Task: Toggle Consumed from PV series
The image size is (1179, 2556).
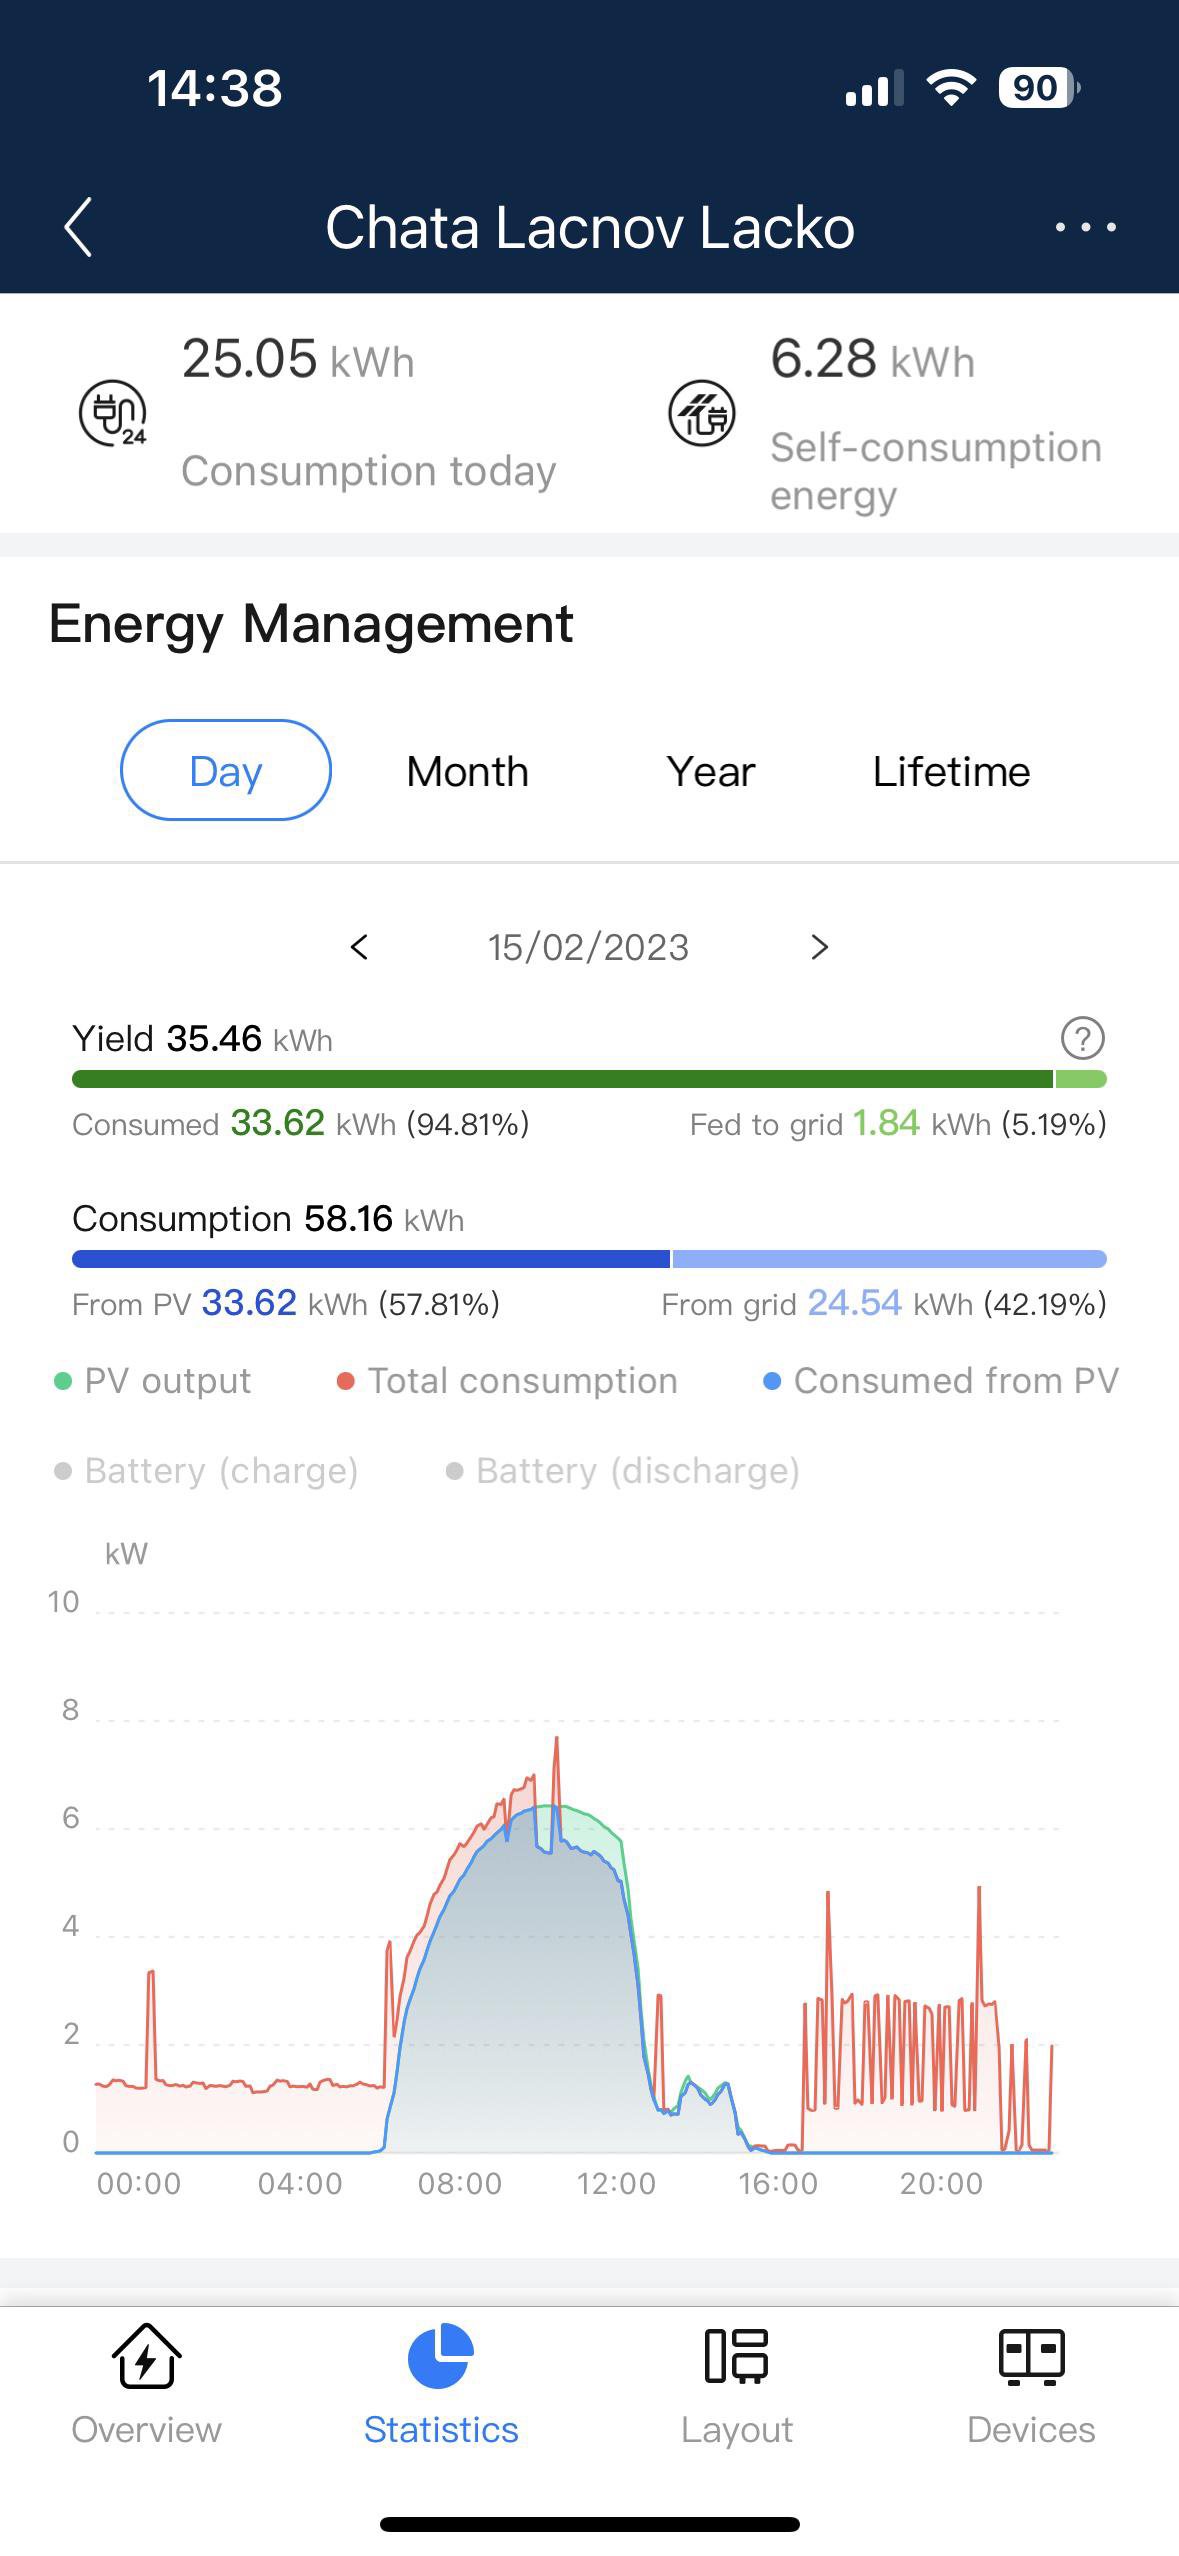Action: (941, 1381)
